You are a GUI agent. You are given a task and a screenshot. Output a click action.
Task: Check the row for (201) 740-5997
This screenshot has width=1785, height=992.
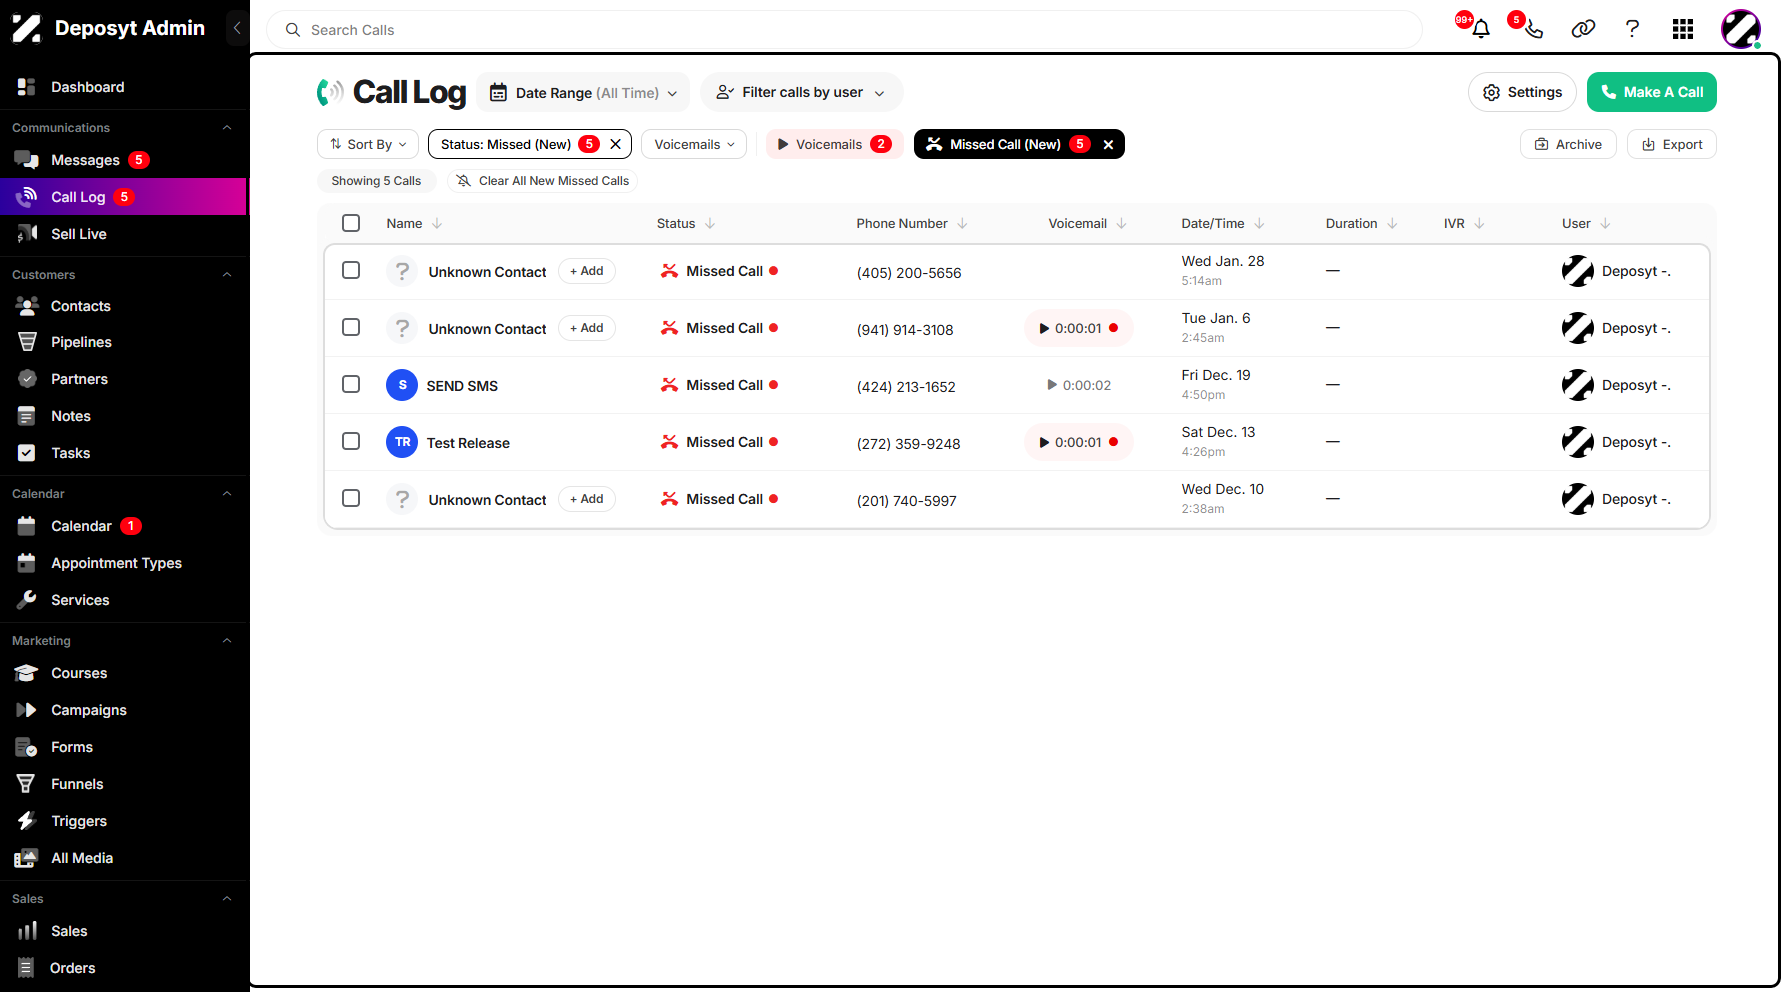pyautogui.click(x=351, y=498)
